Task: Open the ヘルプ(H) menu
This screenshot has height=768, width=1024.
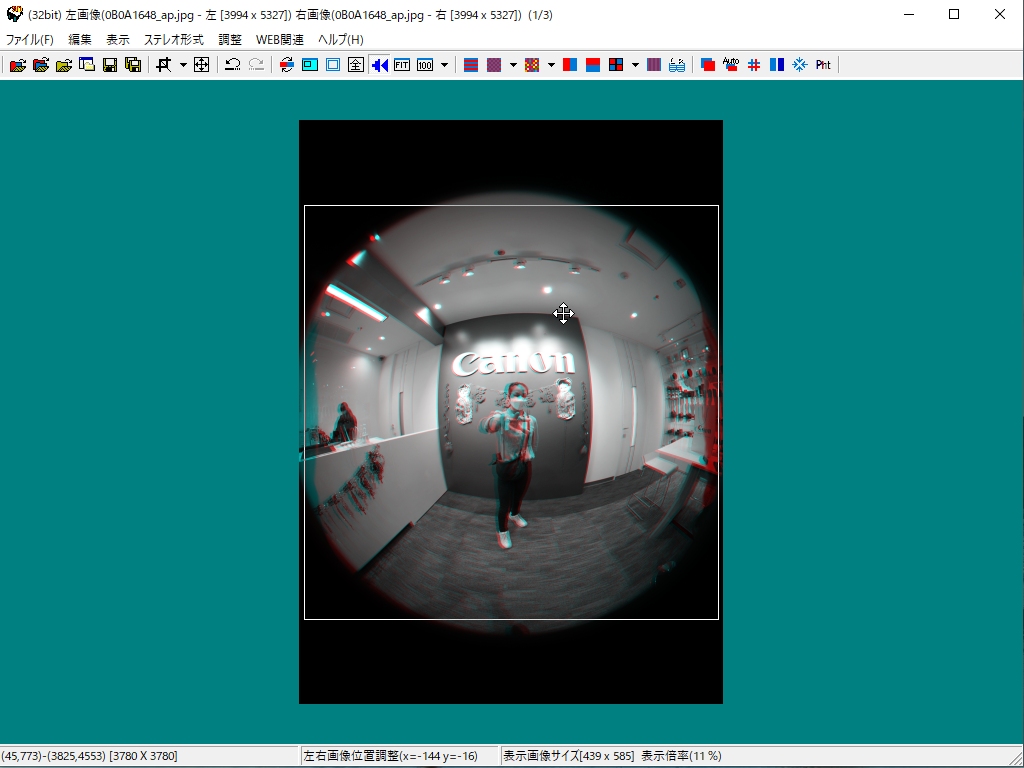Action: [341, 40]
